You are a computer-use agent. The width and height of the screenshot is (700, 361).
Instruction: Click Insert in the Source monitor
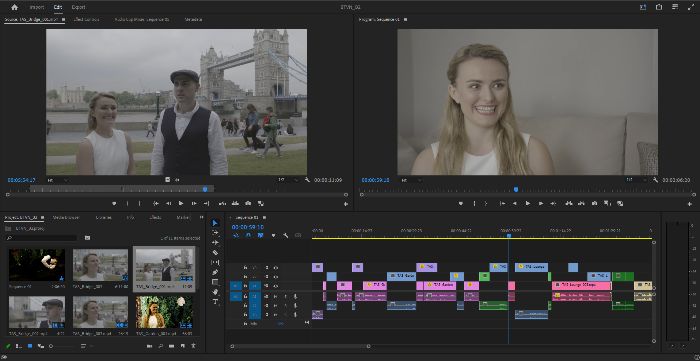pyautogui.click(x=222, y=203)
